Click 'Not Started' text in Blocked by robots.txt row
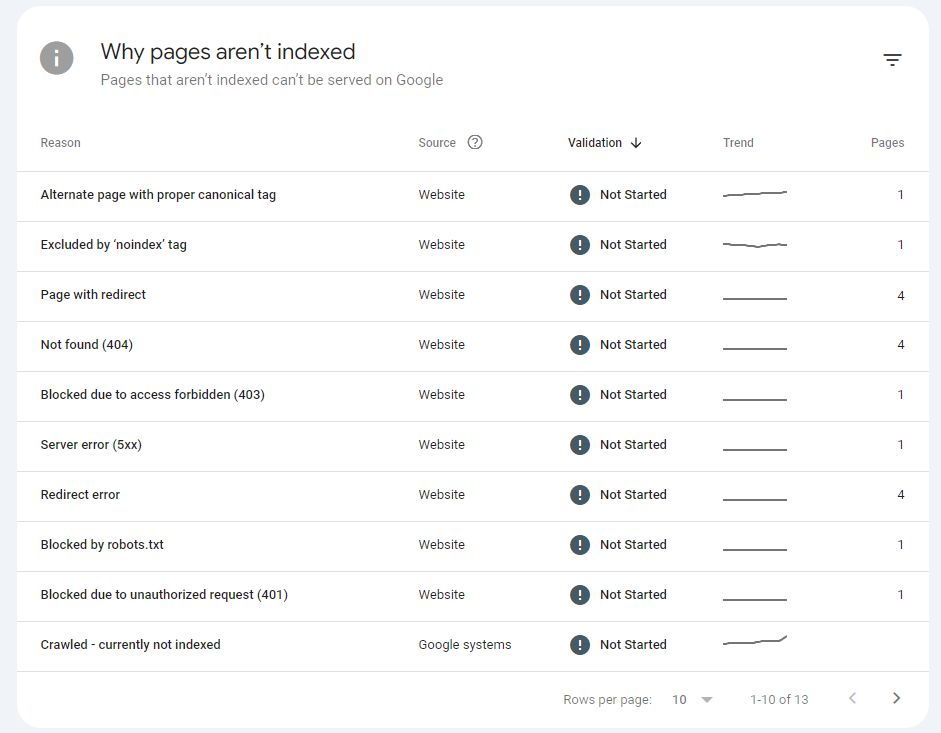Image resolution: width=941 pixels, height=733 pixels. (633, 544)
